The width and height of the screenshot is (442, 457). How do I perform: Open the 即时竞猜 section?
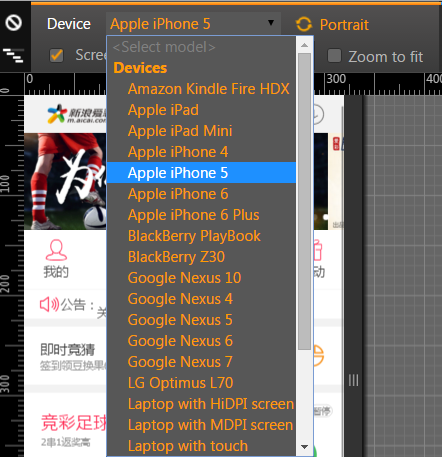pos(68,350)
